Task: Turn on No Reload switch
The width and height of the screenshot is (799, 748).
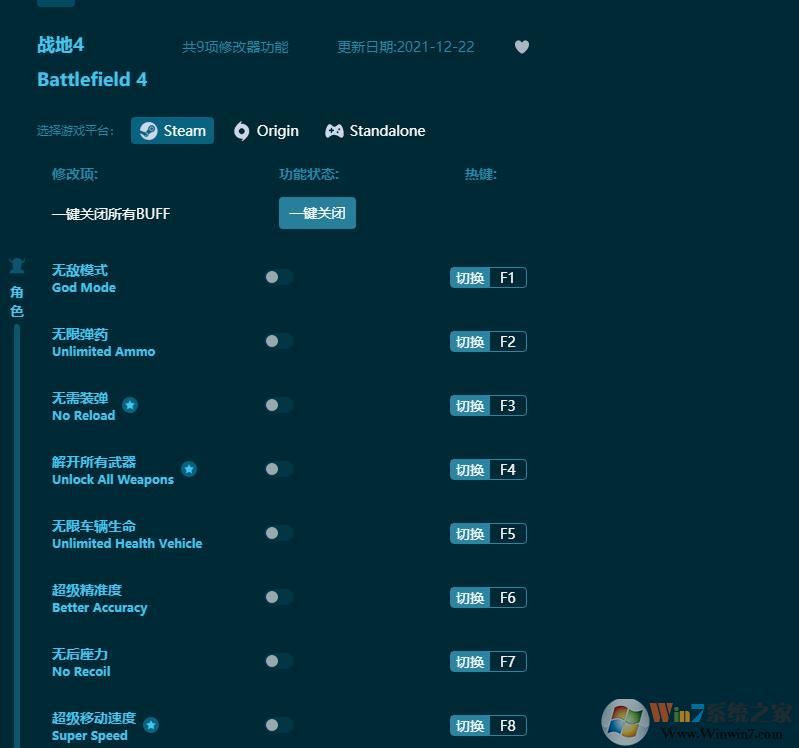Action: point(279,405)
